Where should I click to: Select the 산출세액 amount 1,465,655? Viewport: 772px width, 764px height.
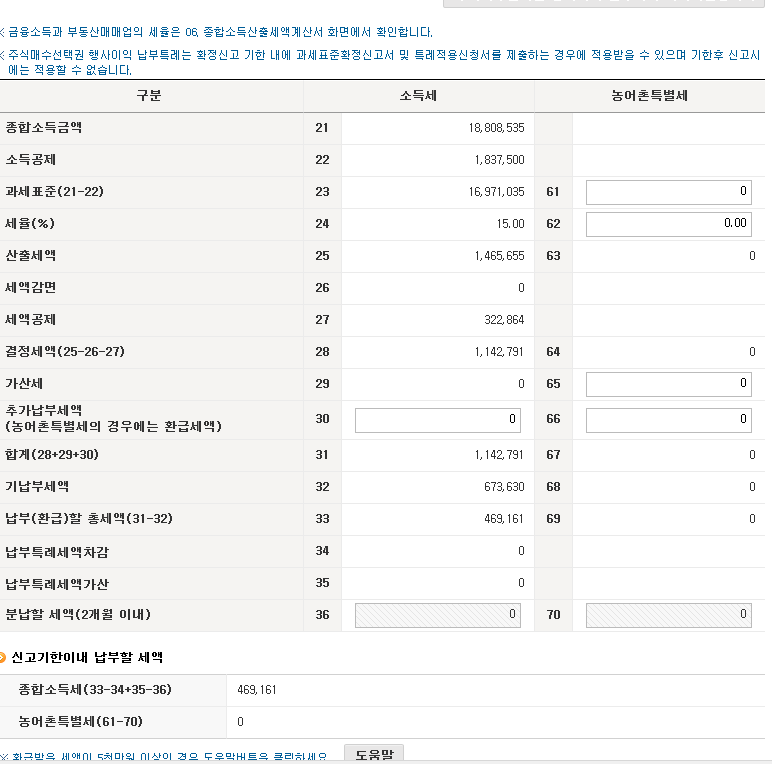click(499, 256)
